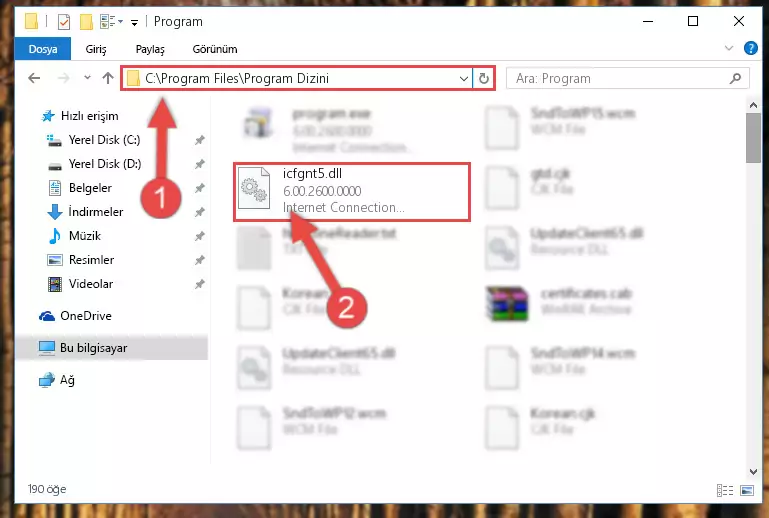Unpin Belgeler pin icon
This screenshot has width=769, height=518.
click(199, 188)
